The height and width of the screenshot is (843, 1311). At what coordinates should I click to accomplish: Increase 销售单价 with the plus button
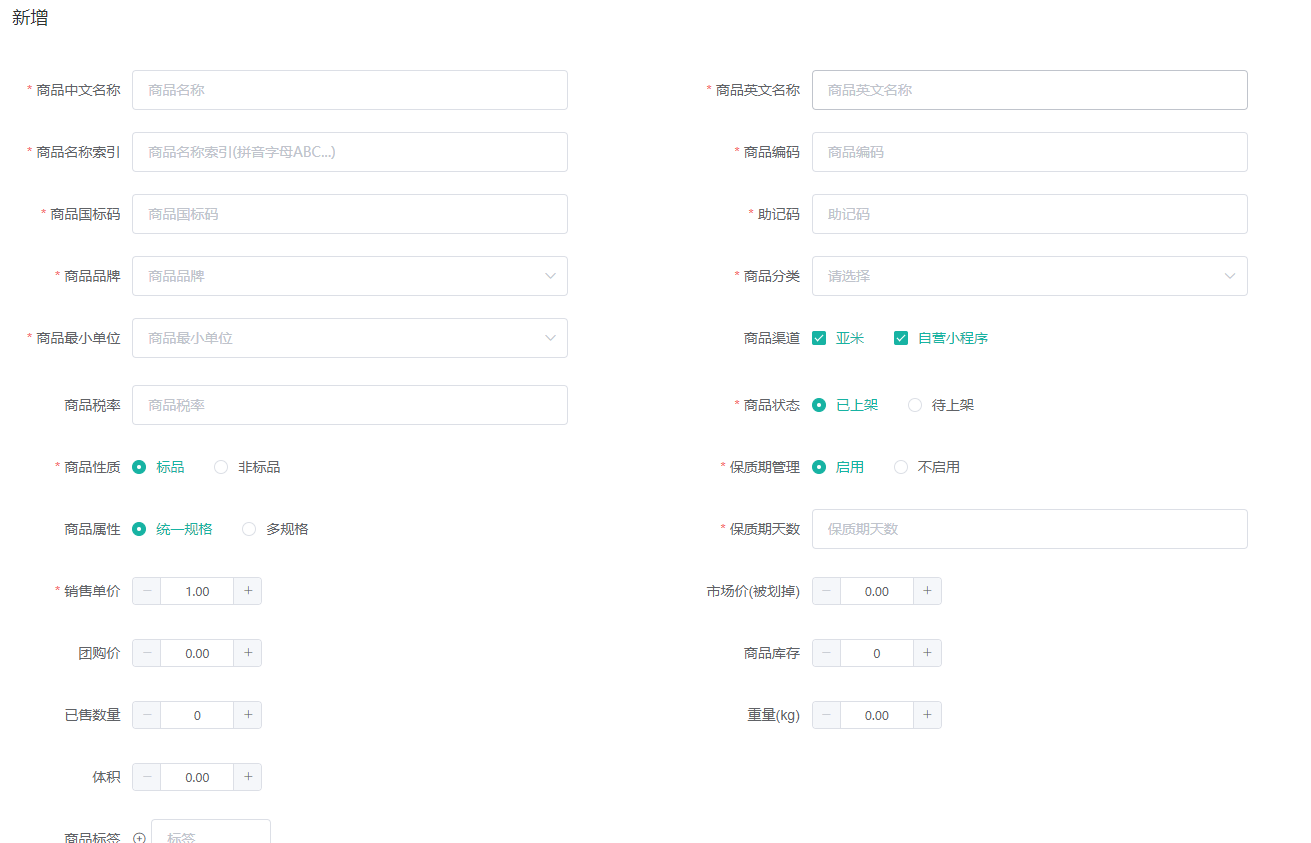248,591
